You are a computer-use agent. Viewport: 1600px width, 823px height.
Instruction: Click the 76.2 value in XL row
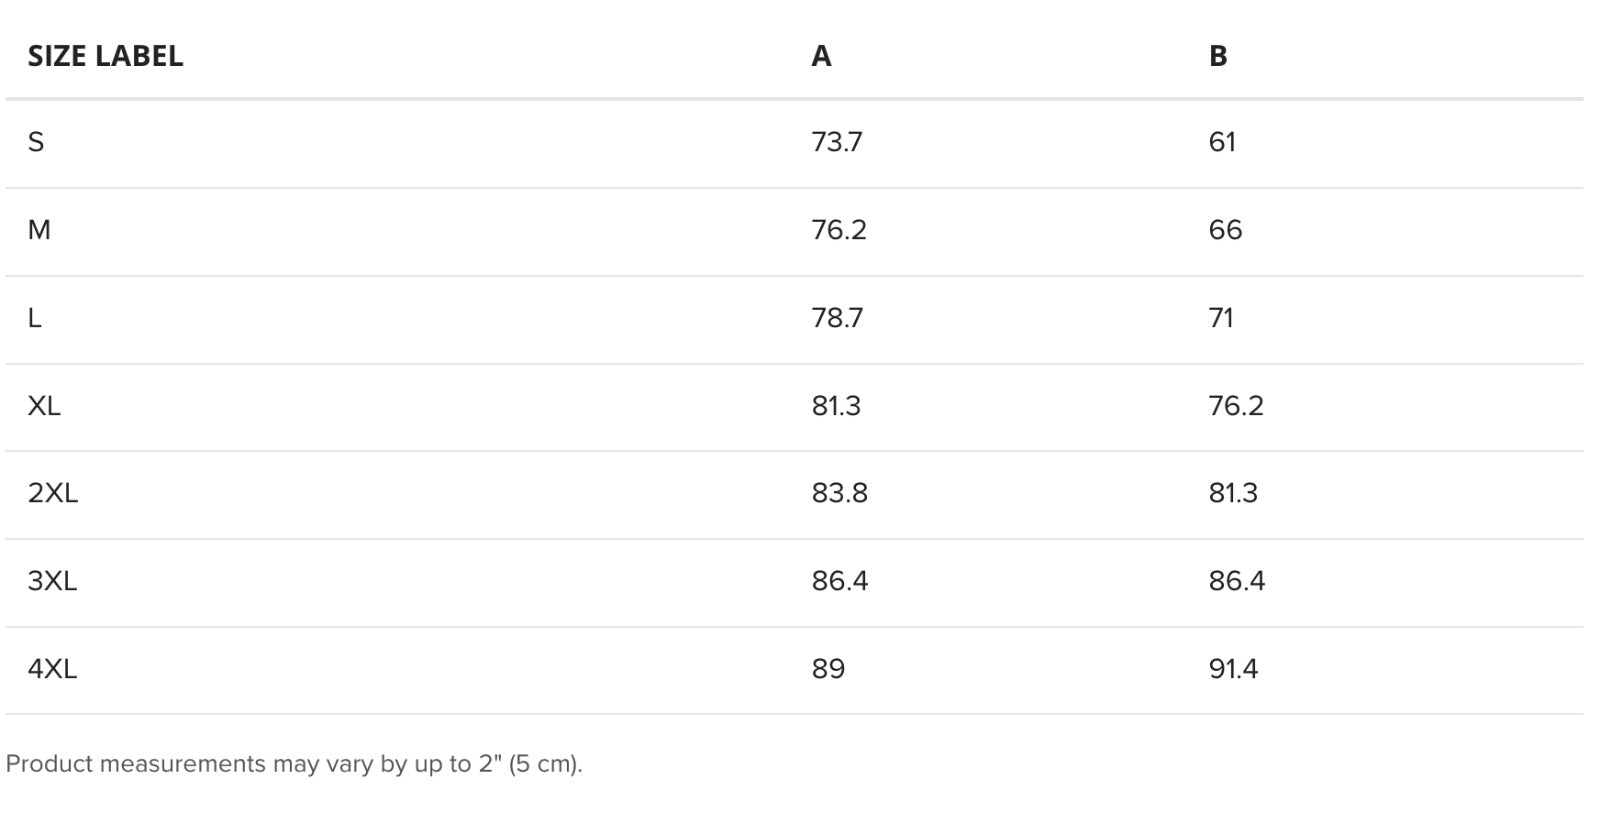click(1236, 406)
